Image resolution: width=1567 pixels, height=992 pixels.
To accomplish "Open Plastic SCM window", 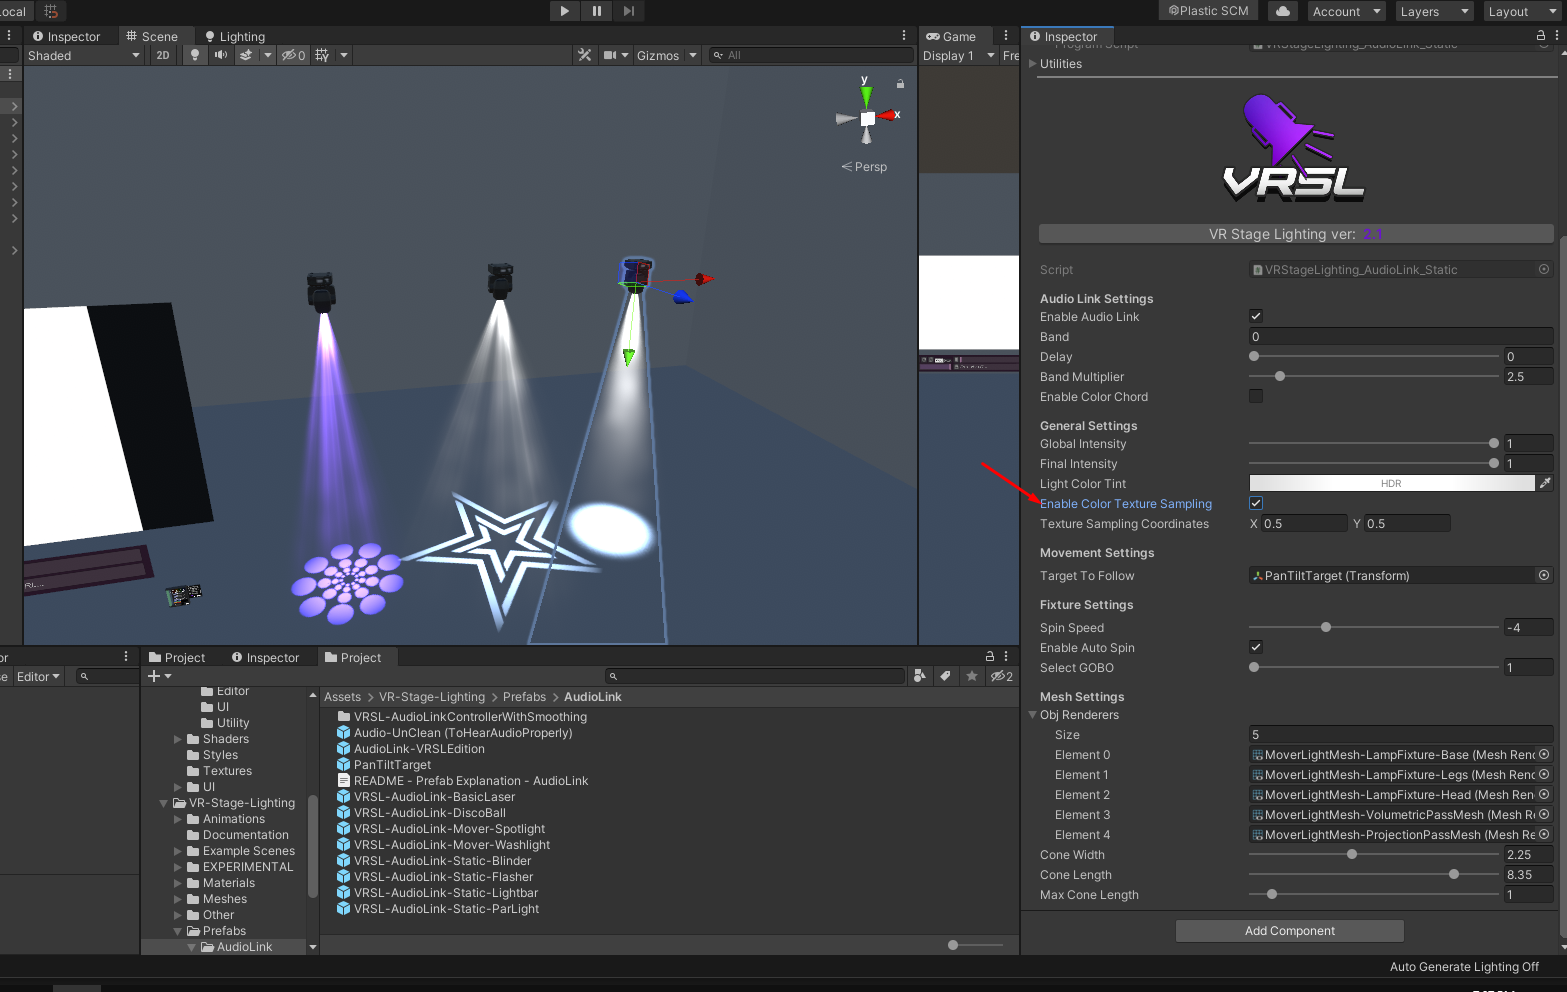I will pos(1208,11).
